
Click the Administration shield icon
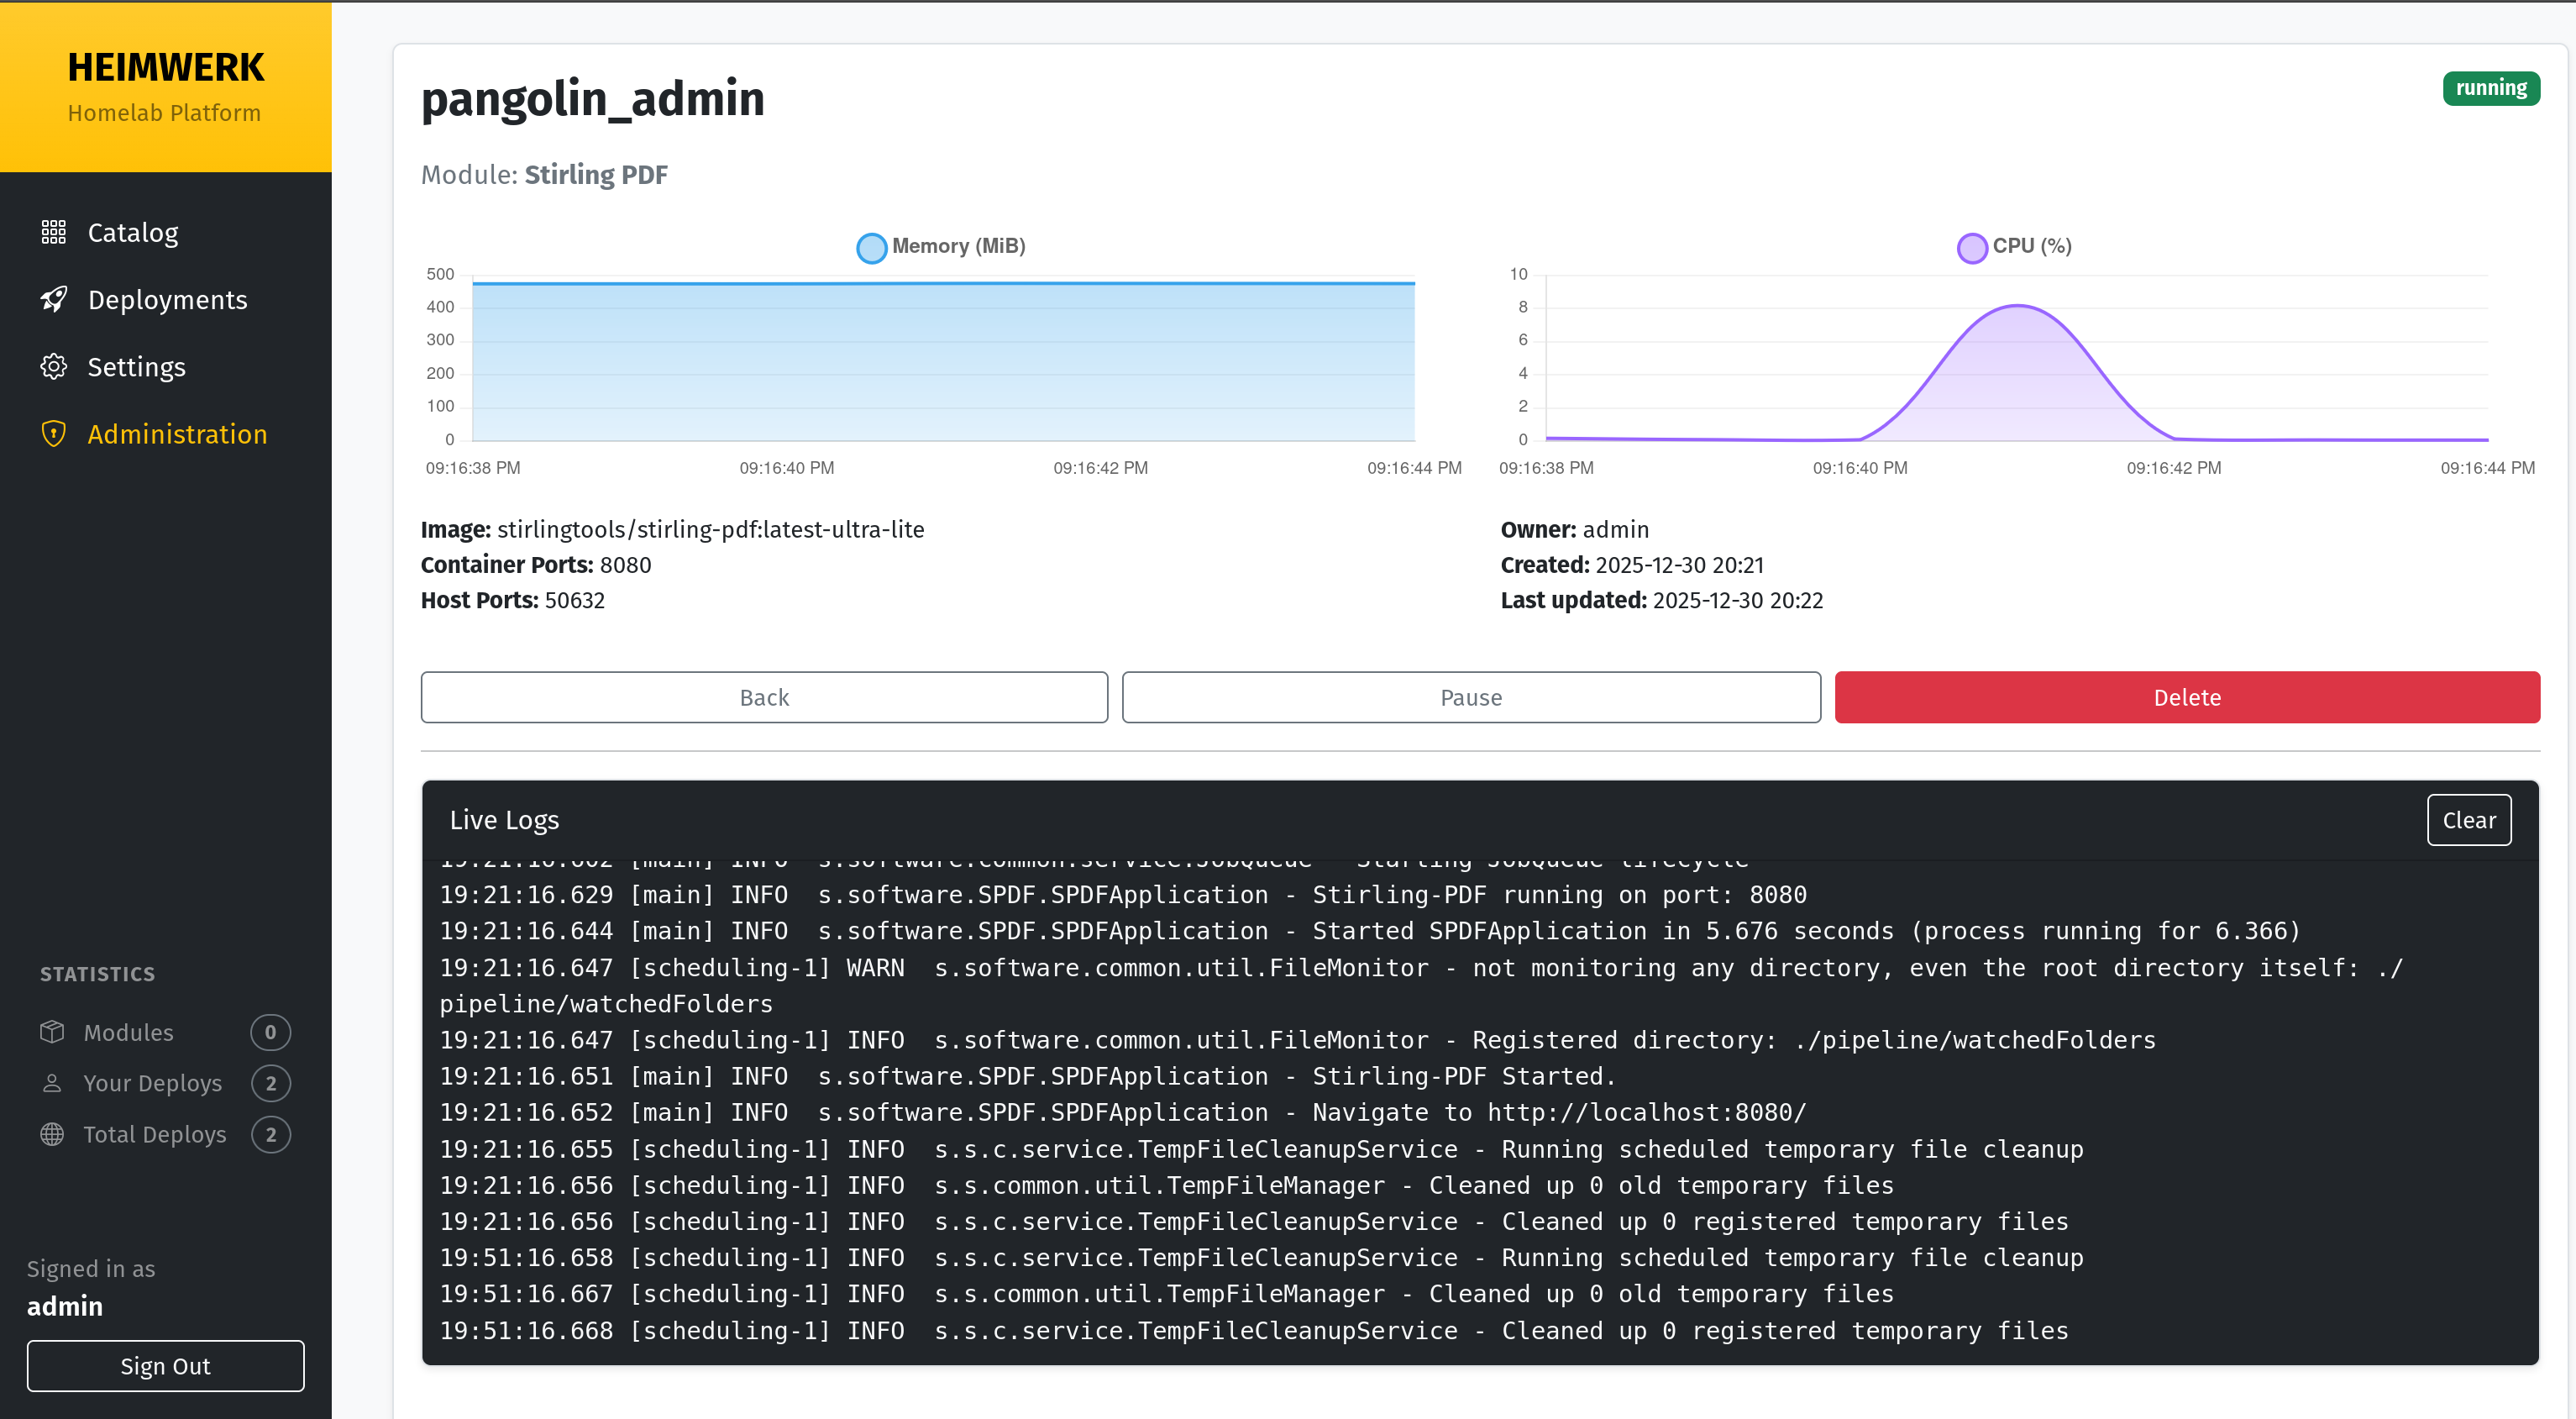tap(53, 433)
